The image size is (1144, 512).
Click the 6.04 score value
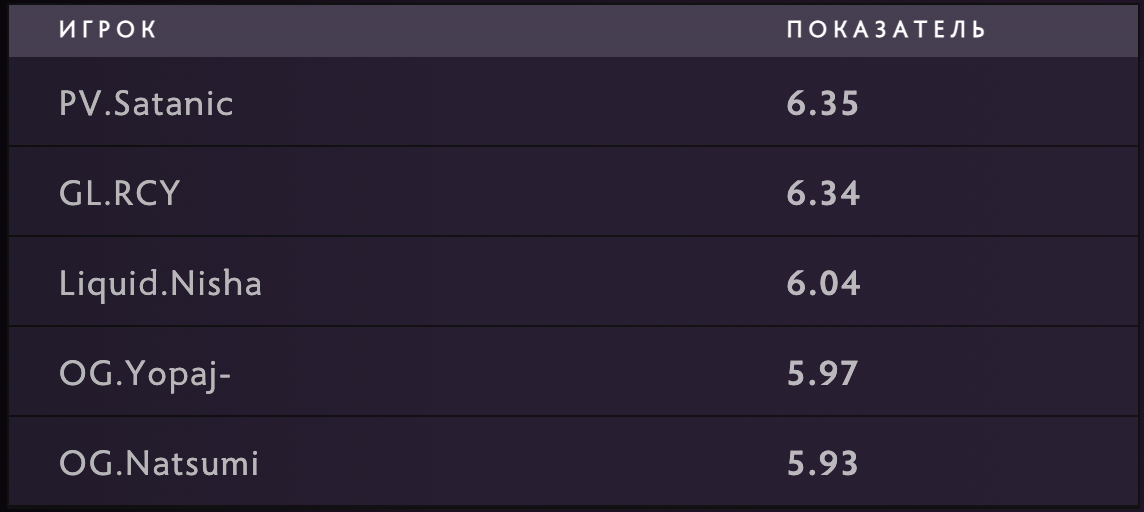point(822,284)
